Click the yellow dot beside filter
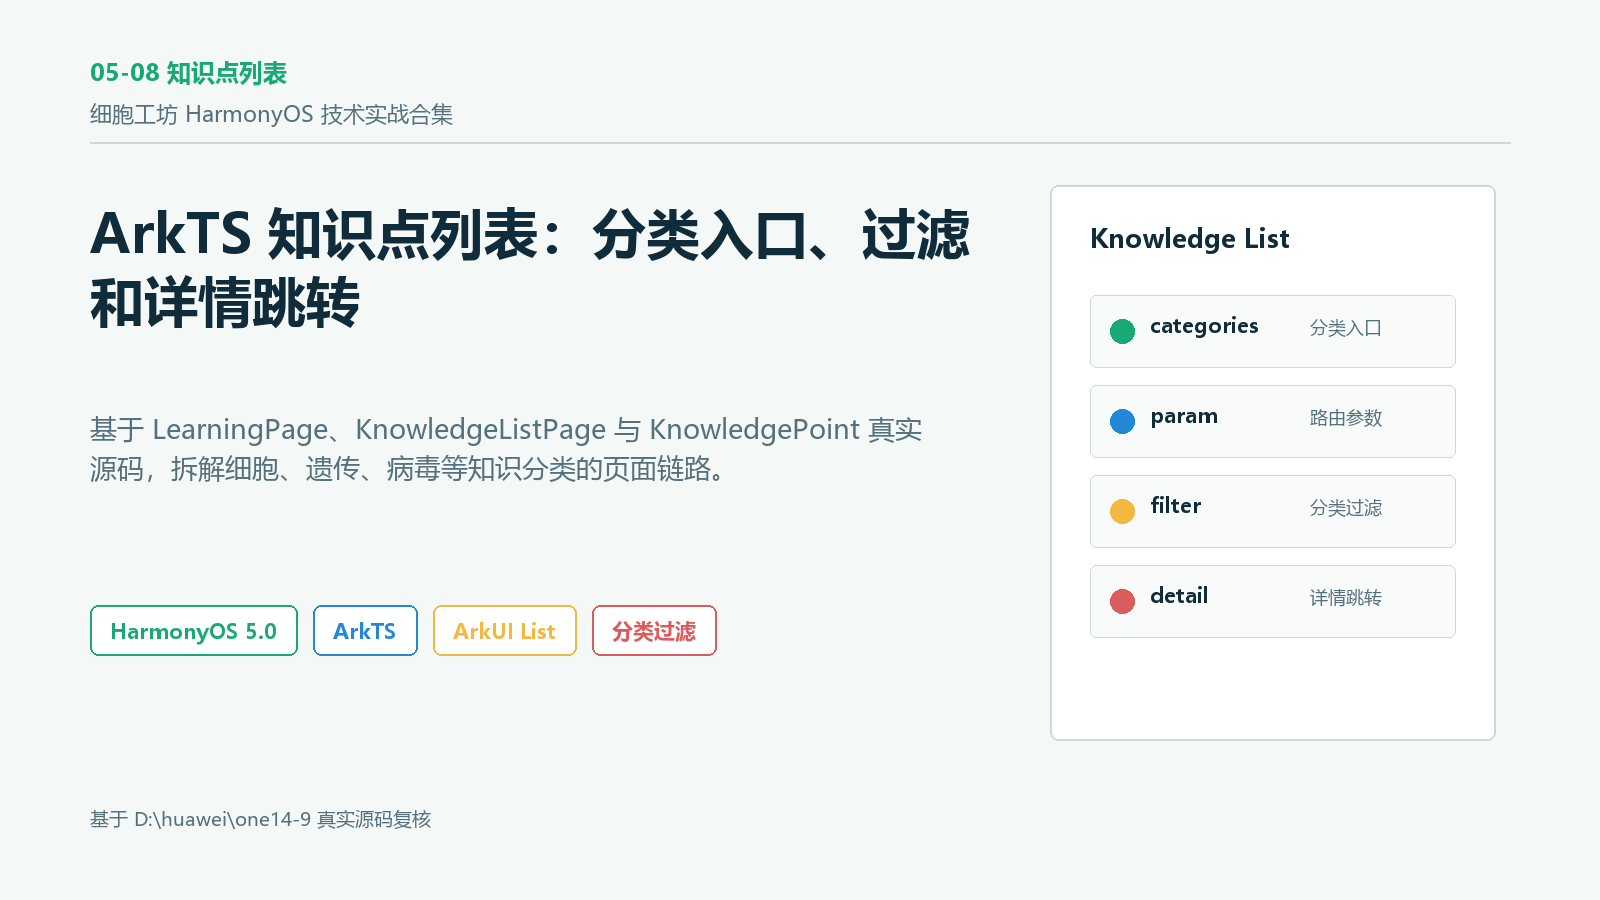1600x900 pixels. click(x=1122, y=511)
